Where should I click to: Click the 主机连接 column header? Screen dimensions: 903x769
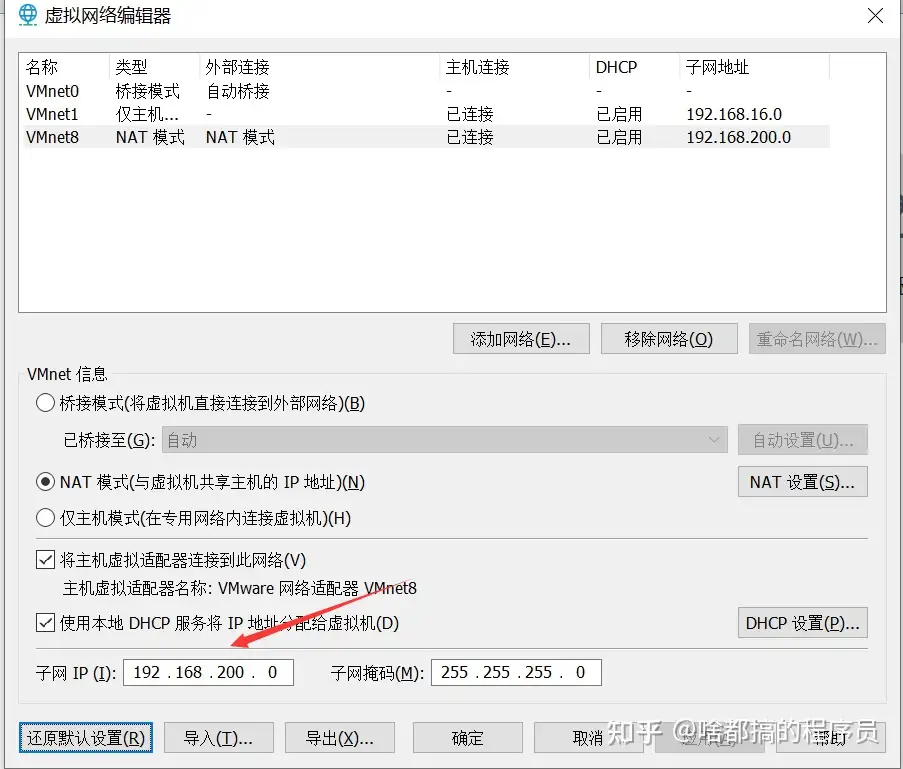(x=515, y=67)
